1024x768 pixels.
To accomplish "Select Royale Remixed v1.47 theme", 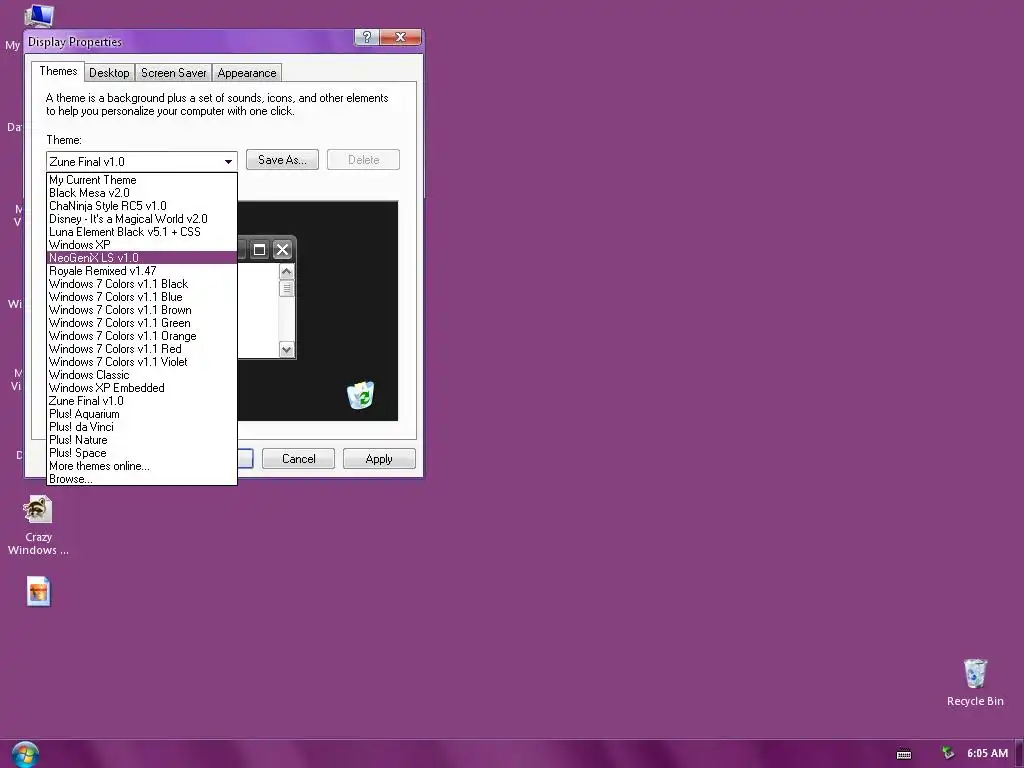I will 142,271.
